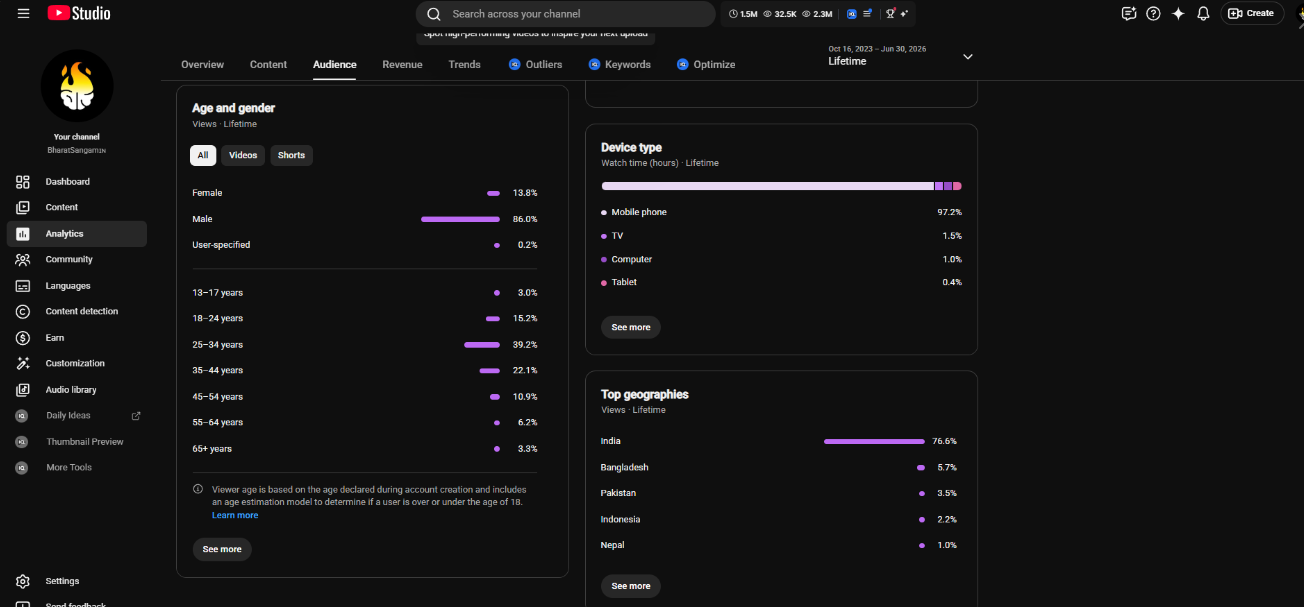1304x607 pixels.
Task: Click the Female 13.8% row
Action: pos(365,193)
